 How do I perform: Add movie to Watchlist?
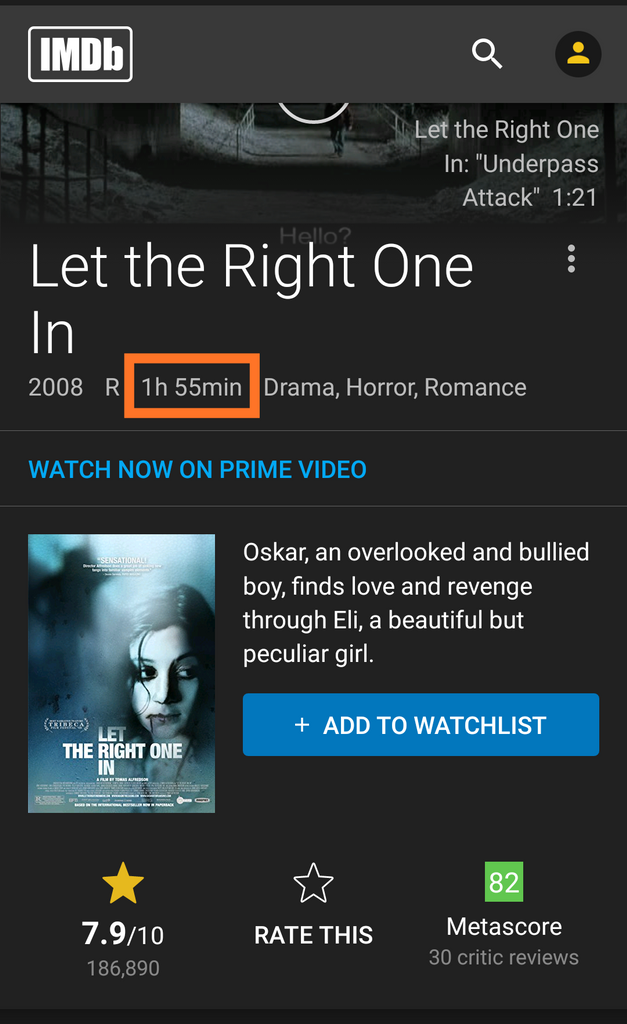[x=421, y=725]
